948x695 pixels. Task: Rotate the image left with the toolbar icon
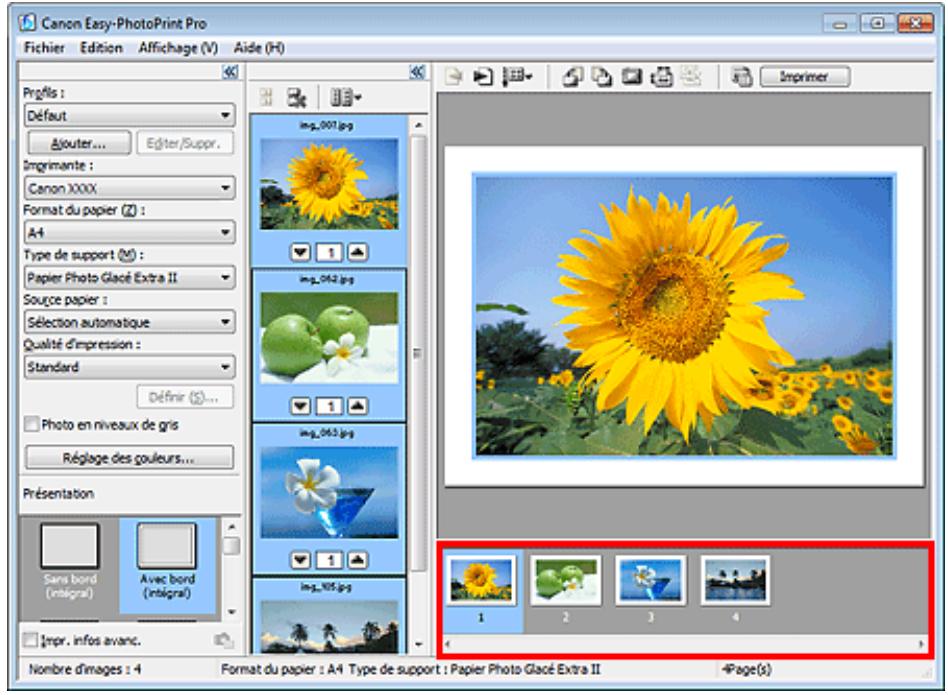click(x=573, y=77)
